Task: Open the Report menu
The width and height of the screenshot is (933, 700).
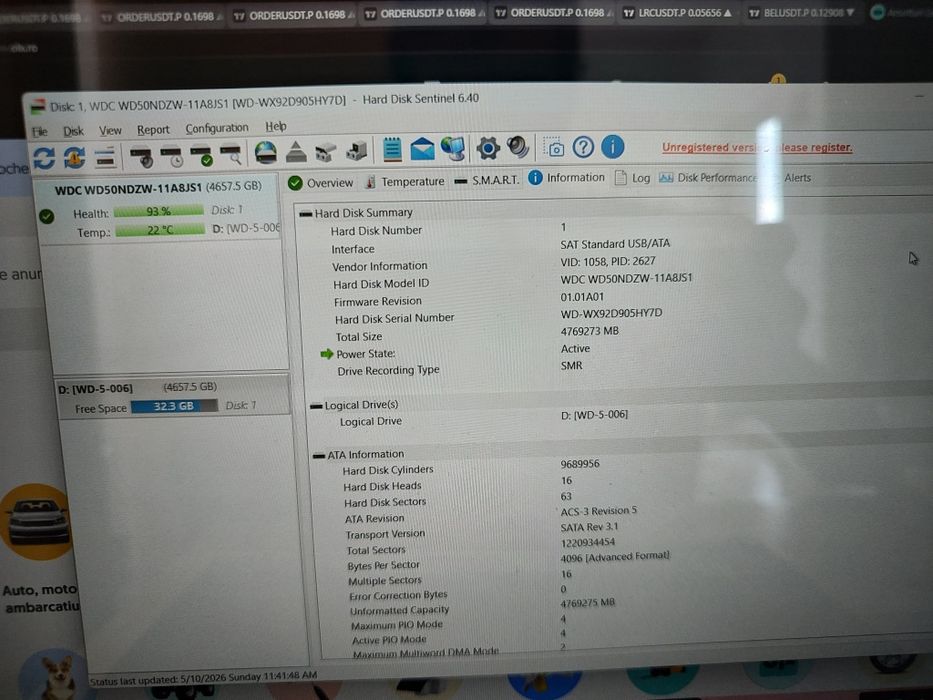Action: click(153, 130)
